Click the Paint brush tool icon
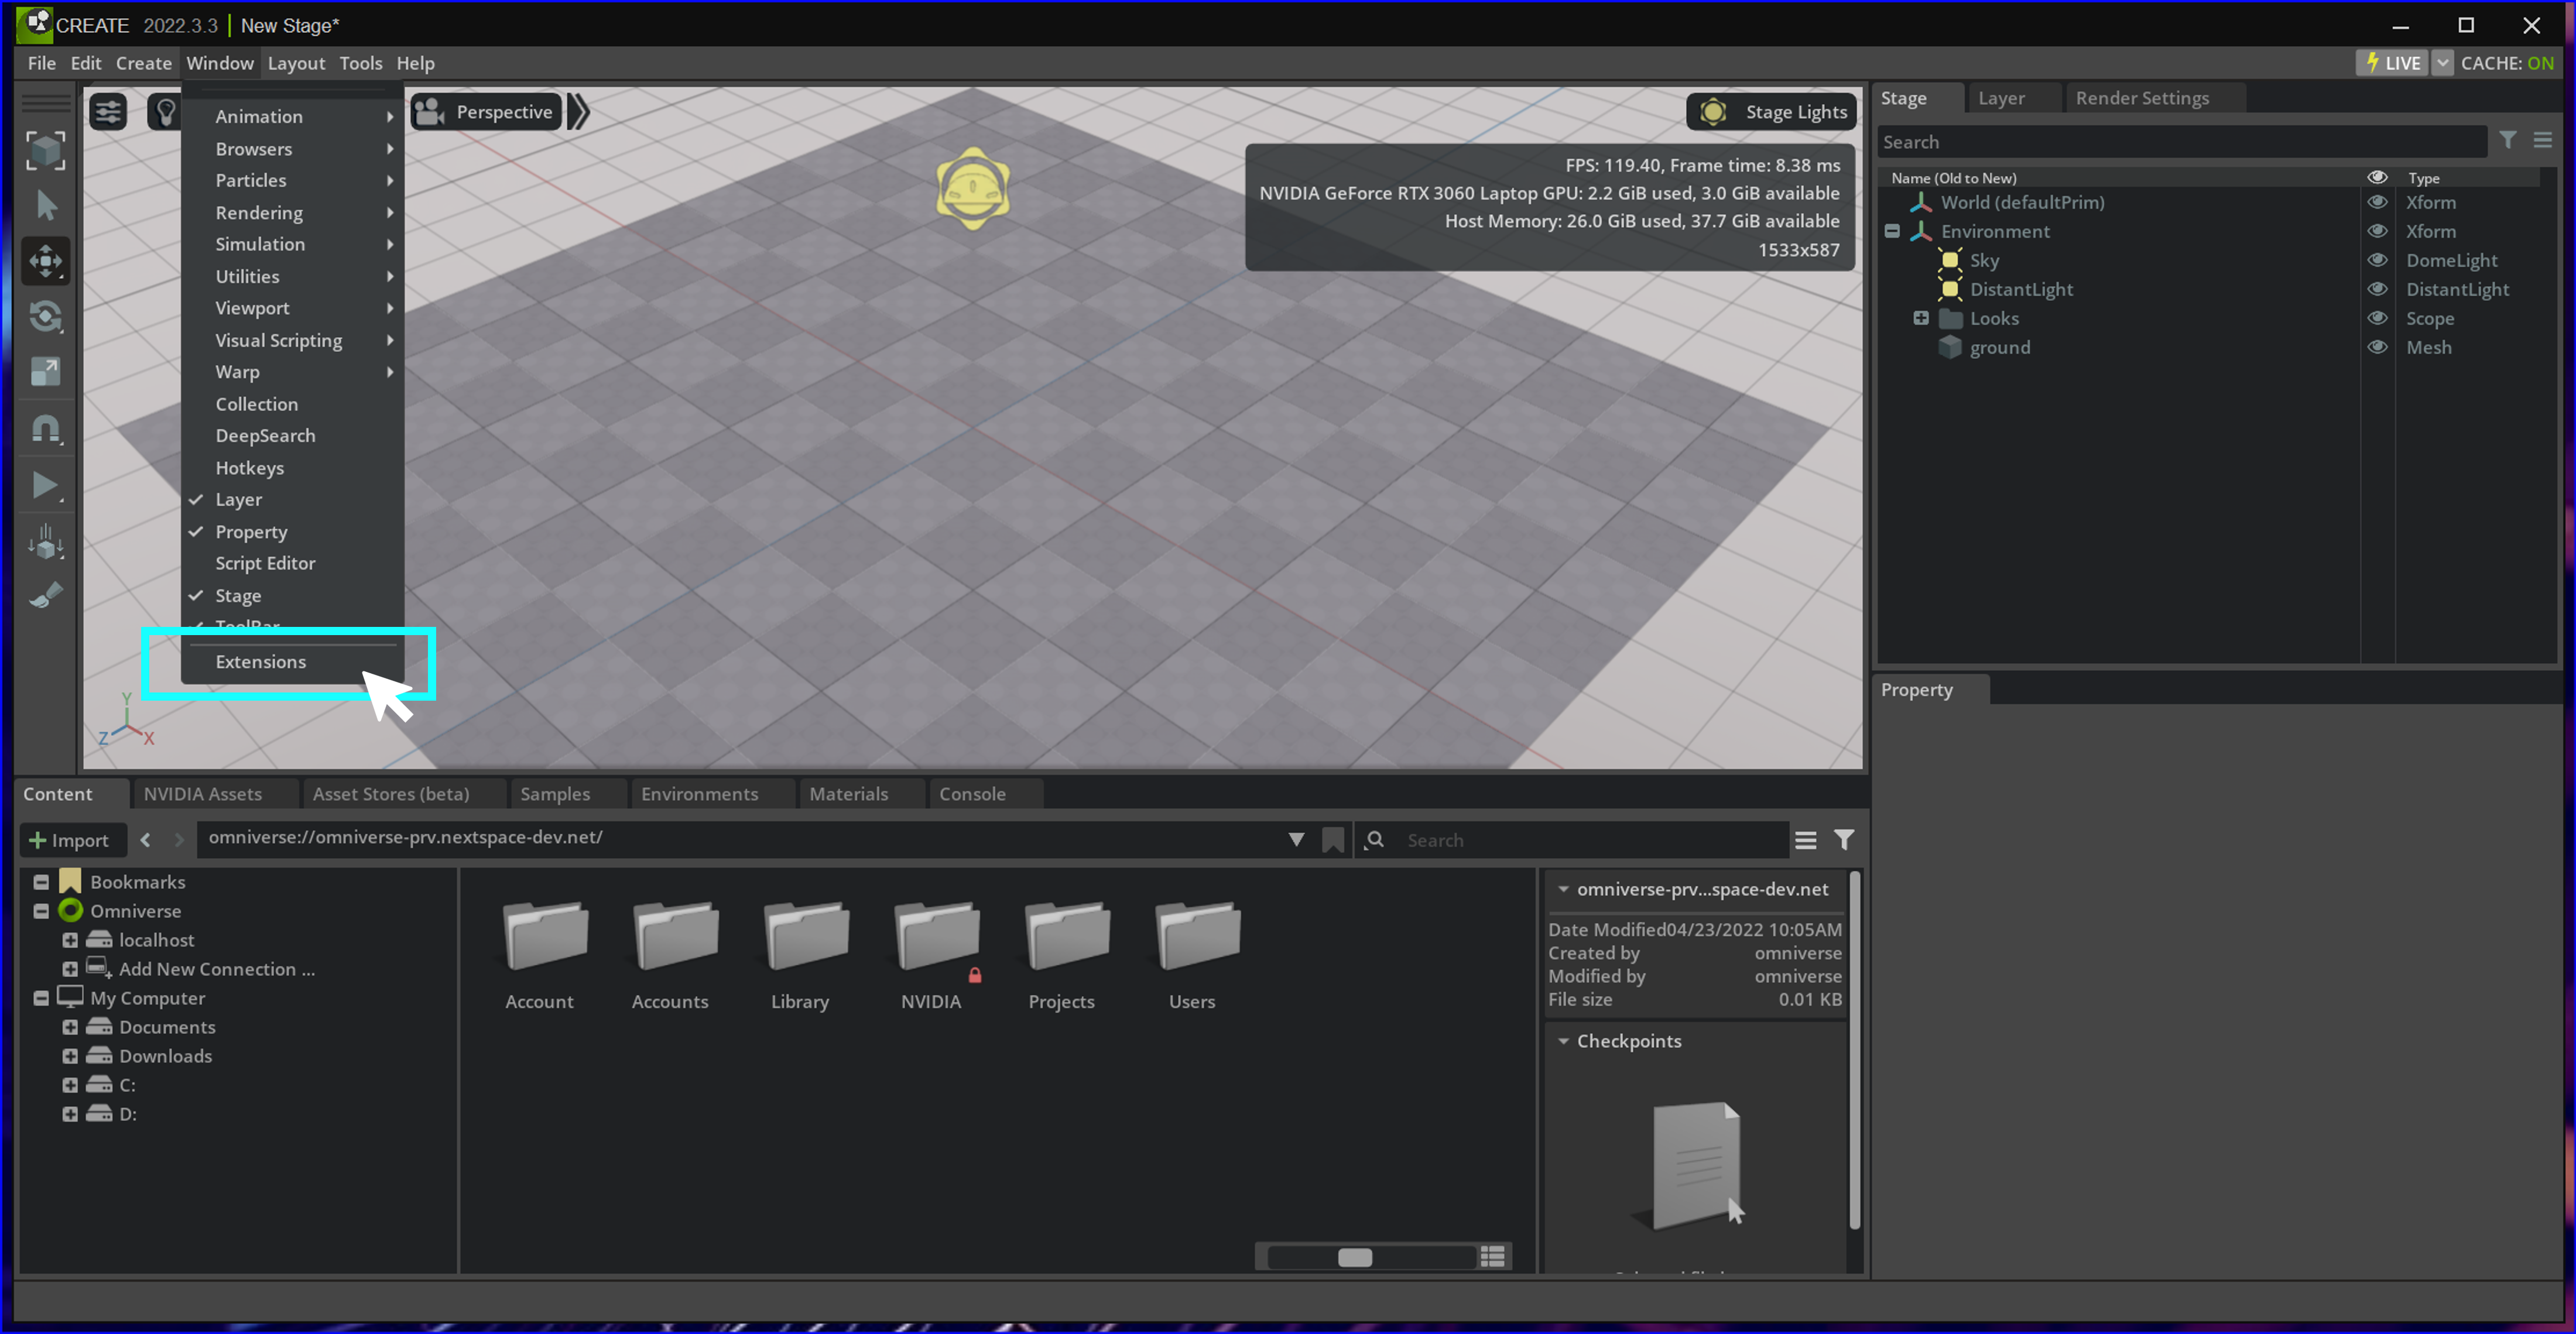Screen dimensions: 2576x1334 pyautogui.click(x=45, y=596)
